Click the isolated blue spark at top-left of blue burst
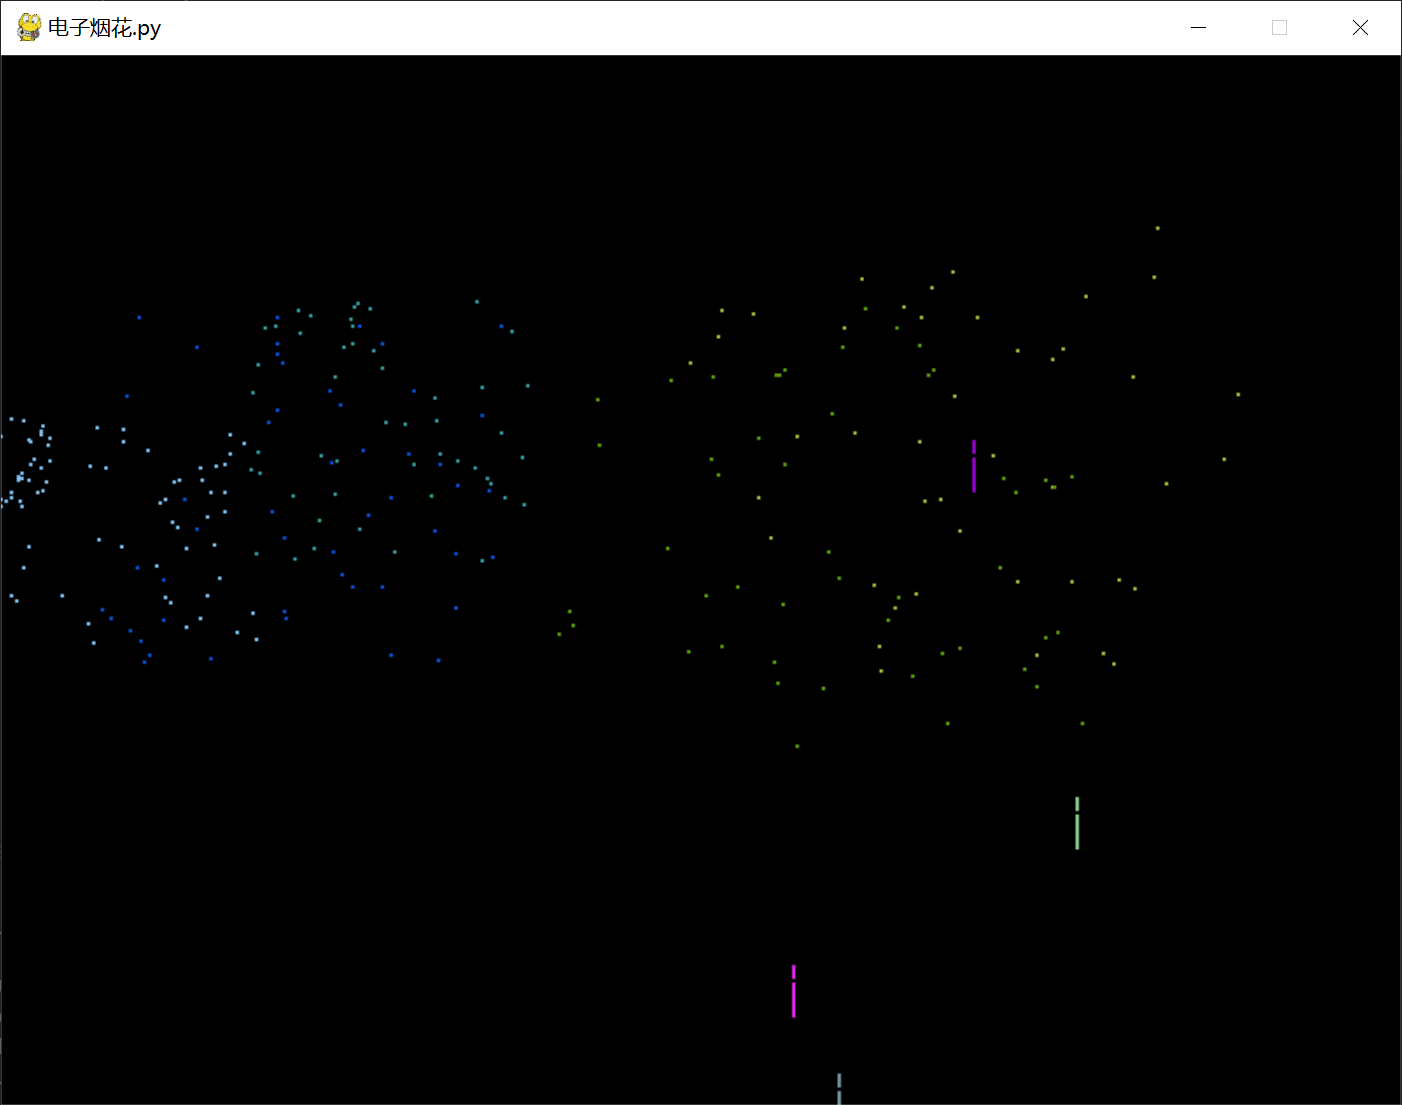This screenshot has width=1402, height=1105. click(139, 317)
